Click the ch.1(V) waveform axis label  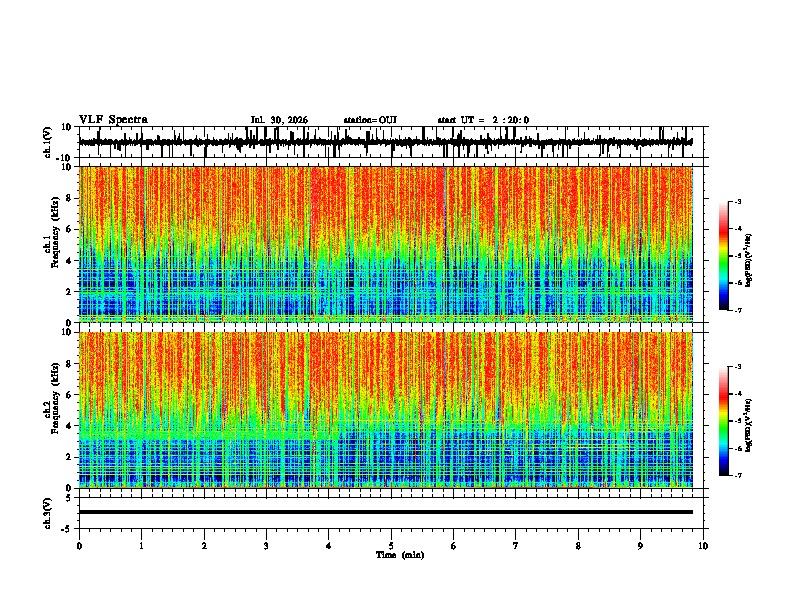coord(48,142)
